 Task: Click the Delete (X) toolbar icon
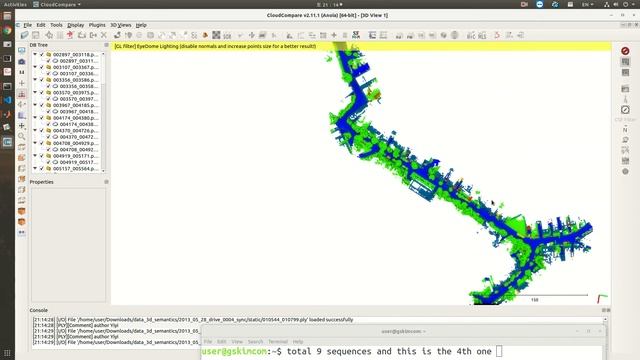[x=104, y=36]
